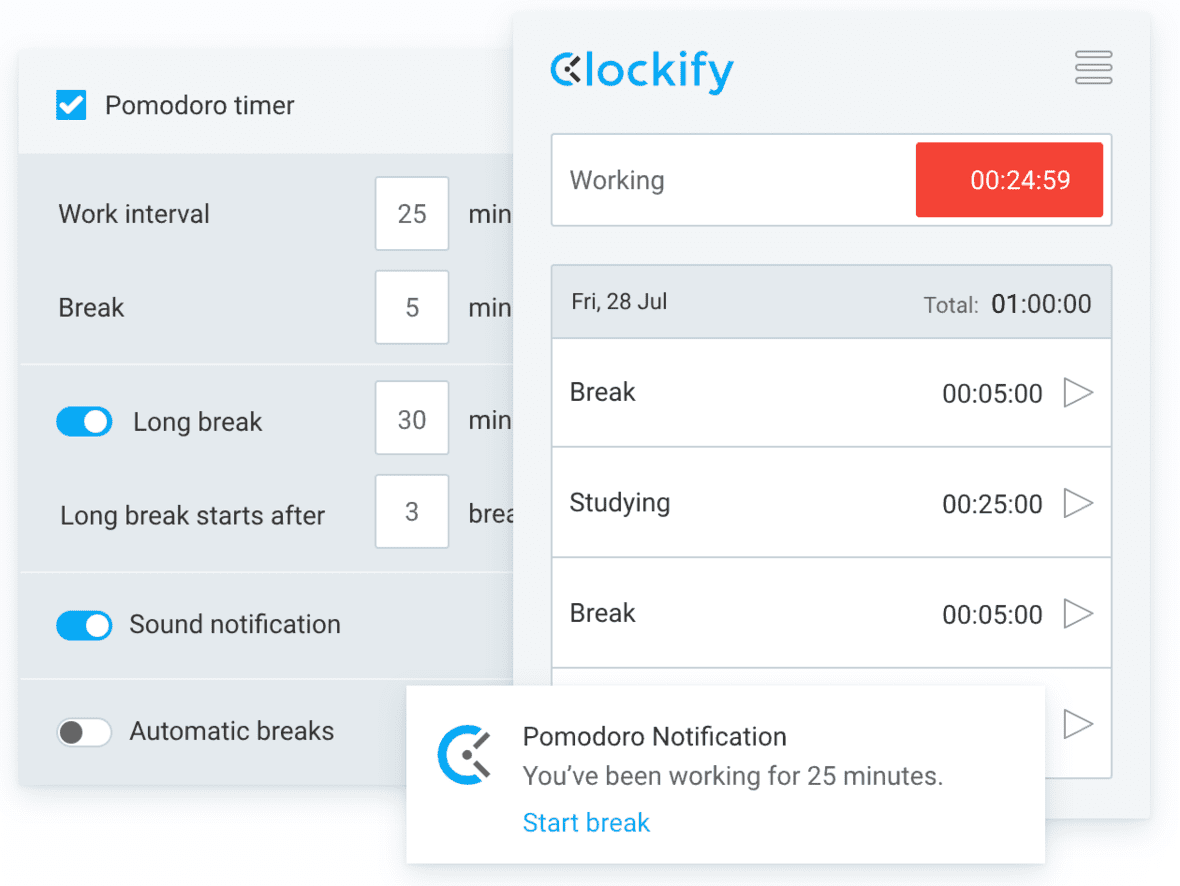Edit the Work interval value of 25
Viewport: 1180px width, 886px height.
click(412, 214)
